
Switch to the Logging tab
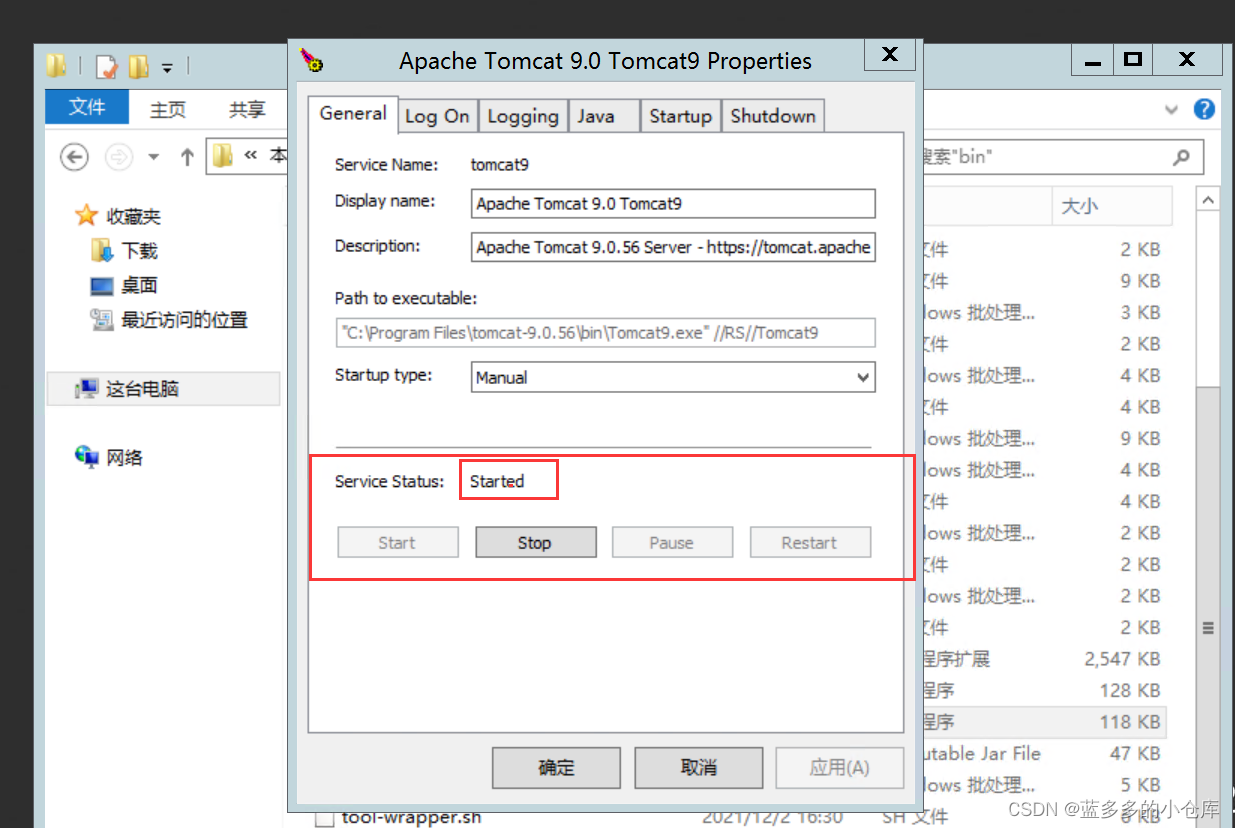pyautogui.click(x=523, y=116)
